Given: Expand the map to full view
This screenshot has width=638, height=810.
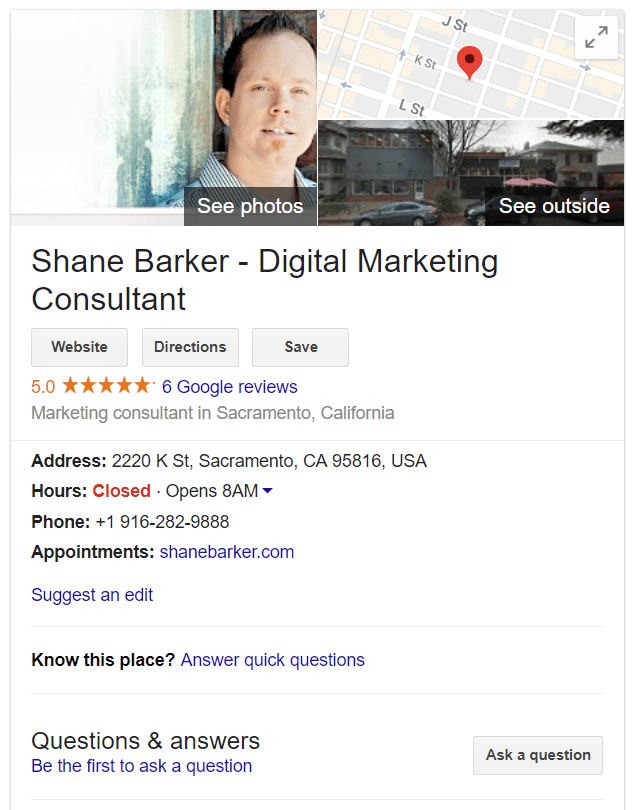Looking at the screenshot, I should click(x=596, y=38).
